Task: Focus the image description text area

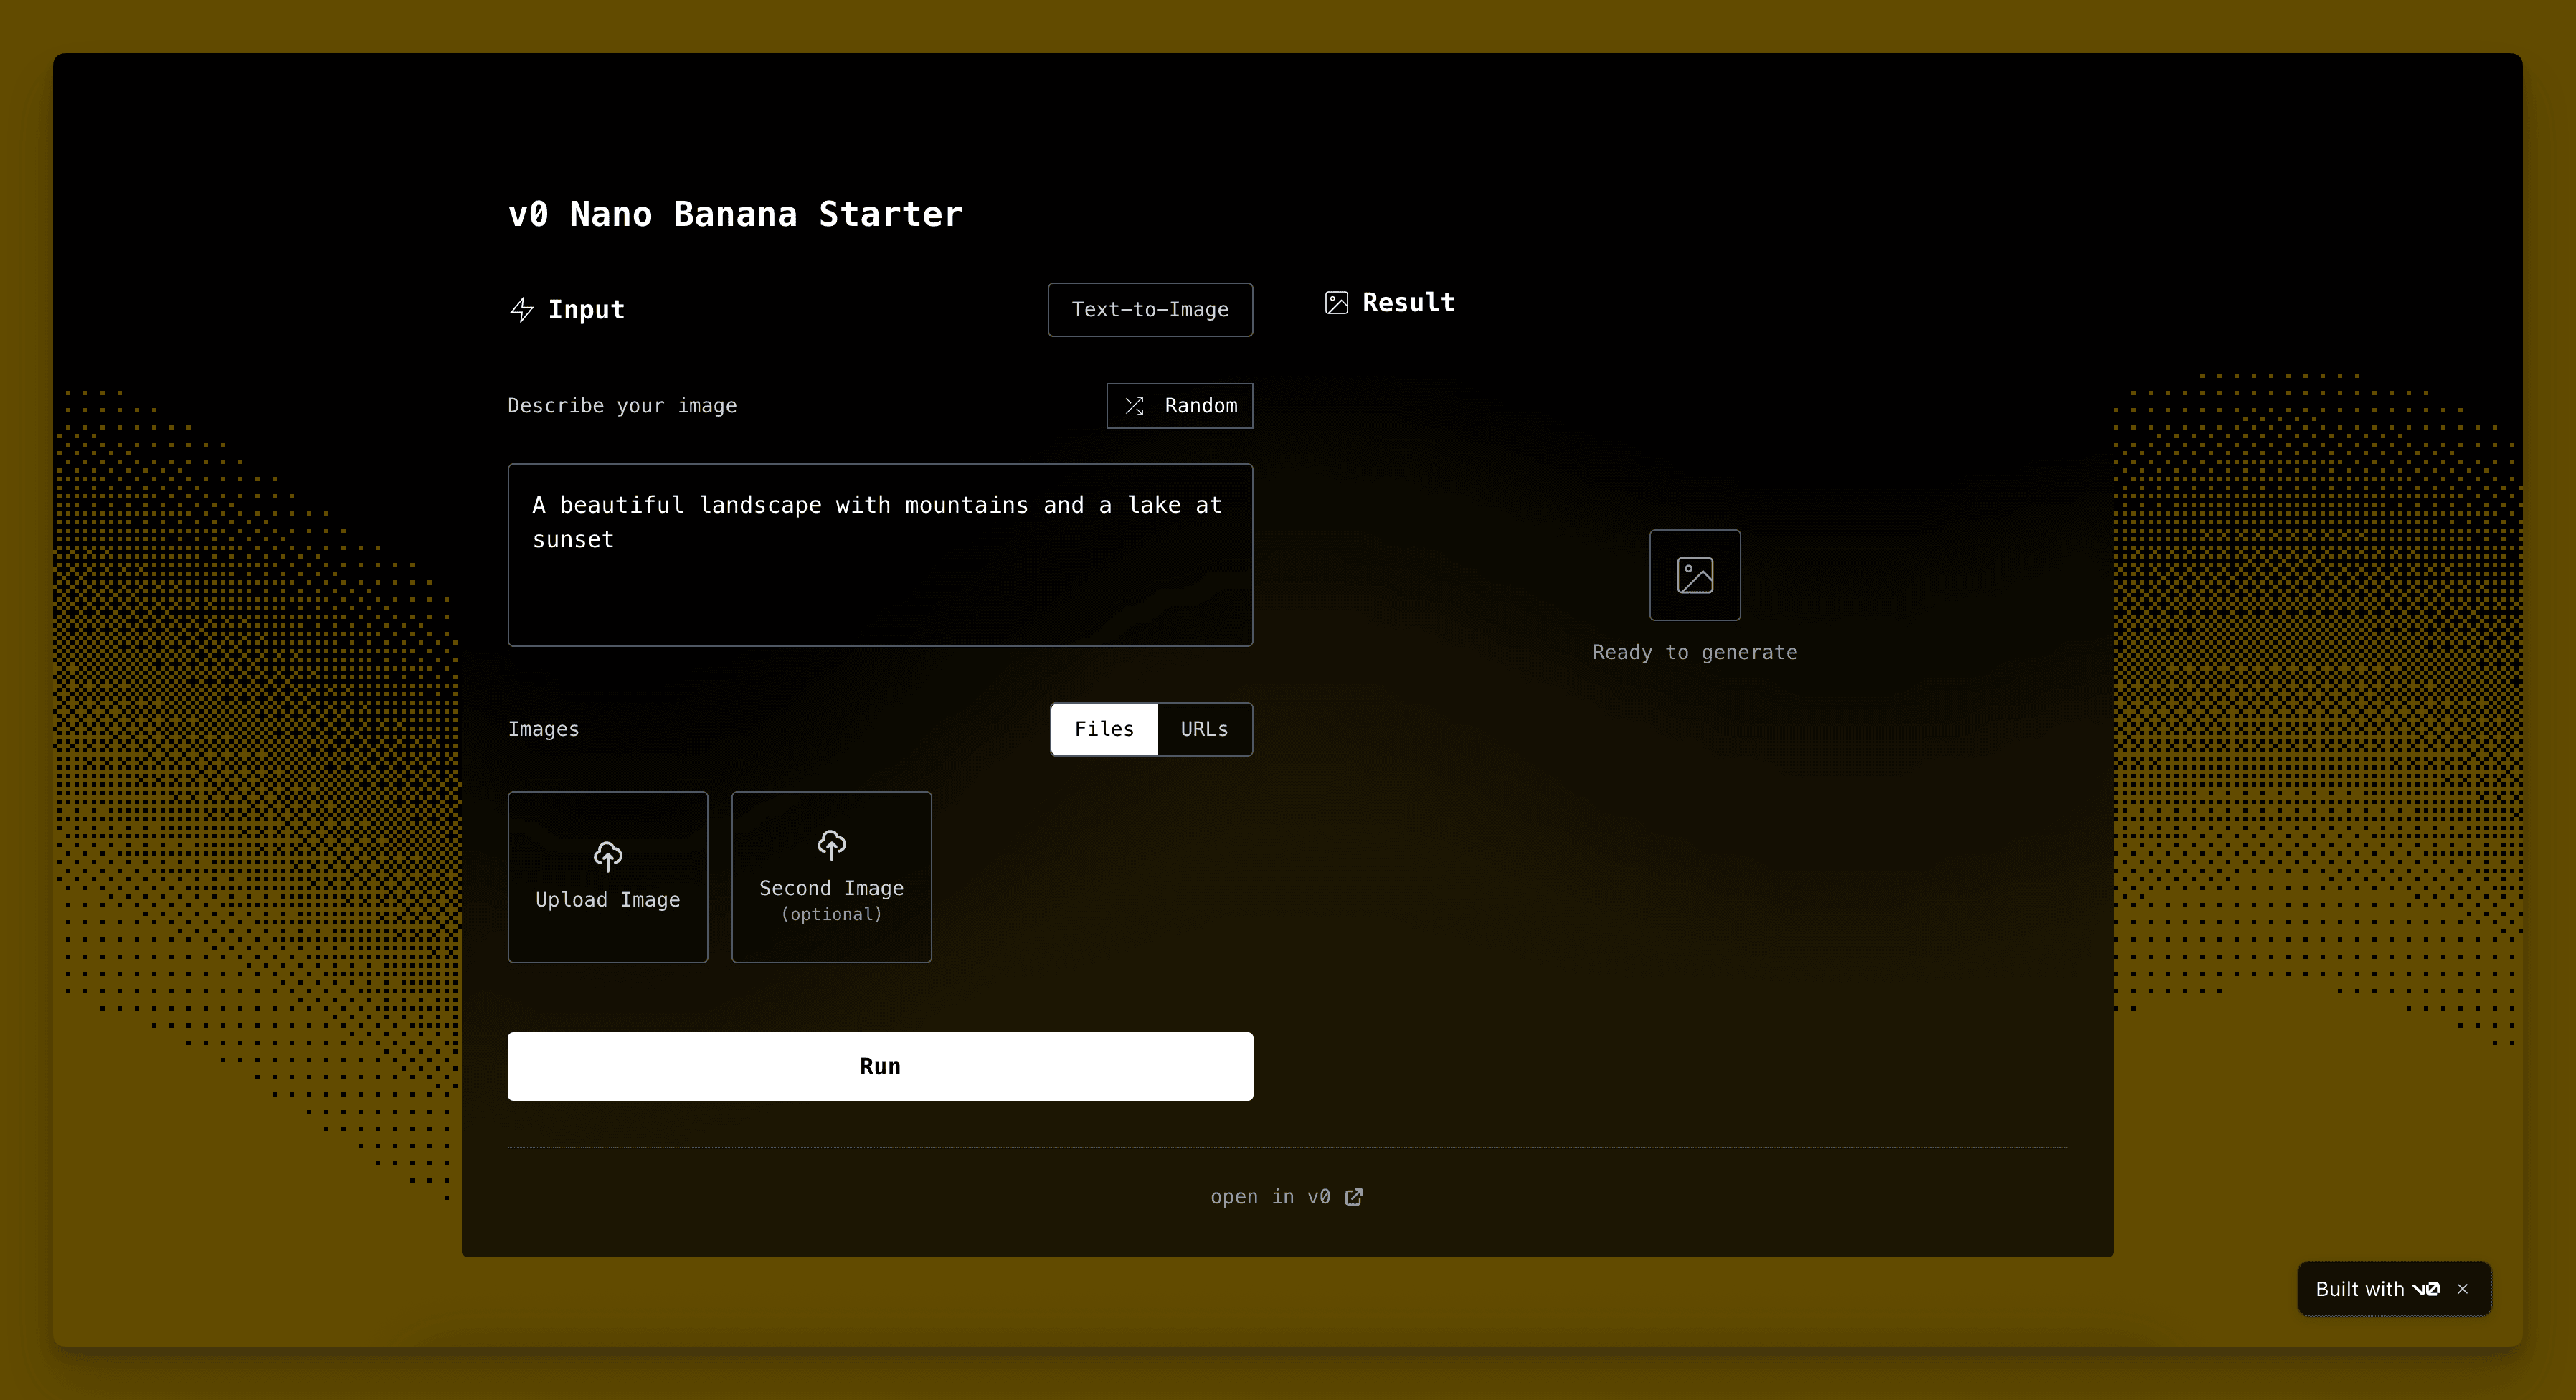Action: [880, 590]
